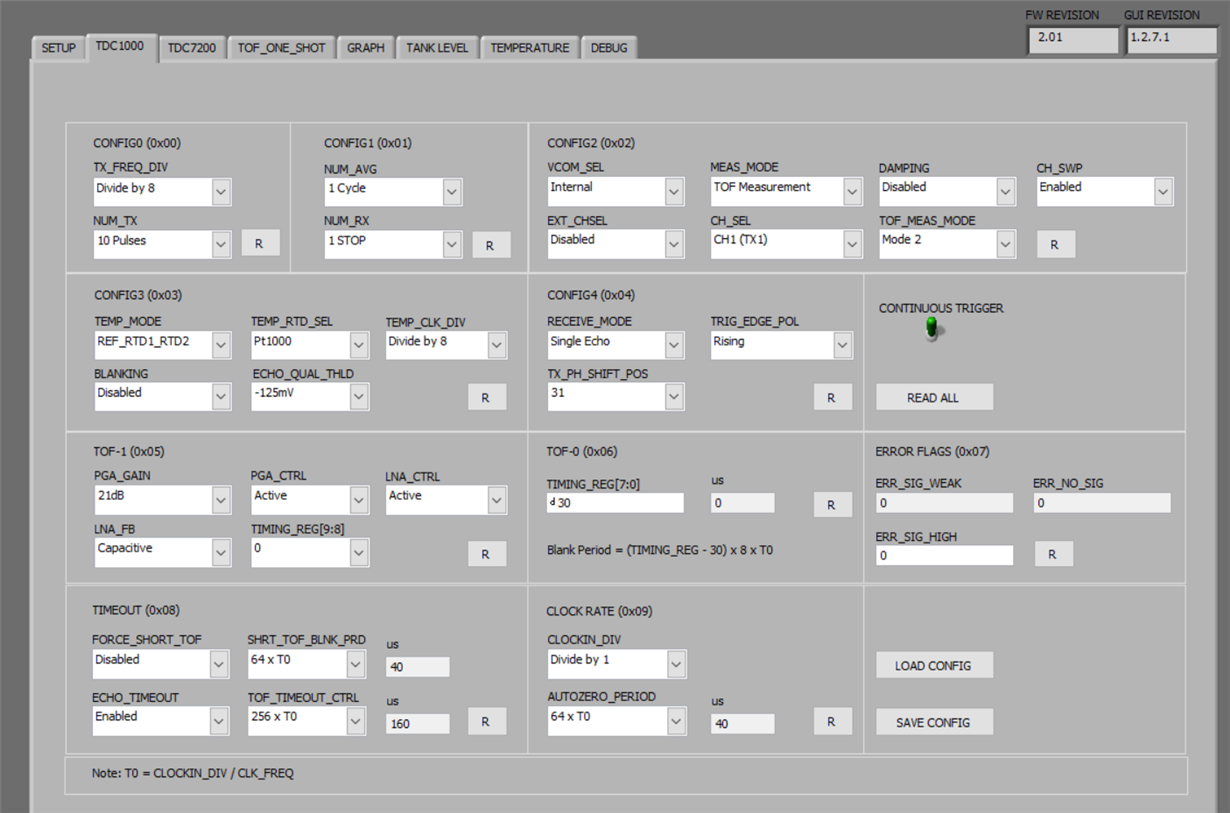Click the R button in CONFIG4
Viewport: 1230px width, 813px height.
[x=832, y=397]
